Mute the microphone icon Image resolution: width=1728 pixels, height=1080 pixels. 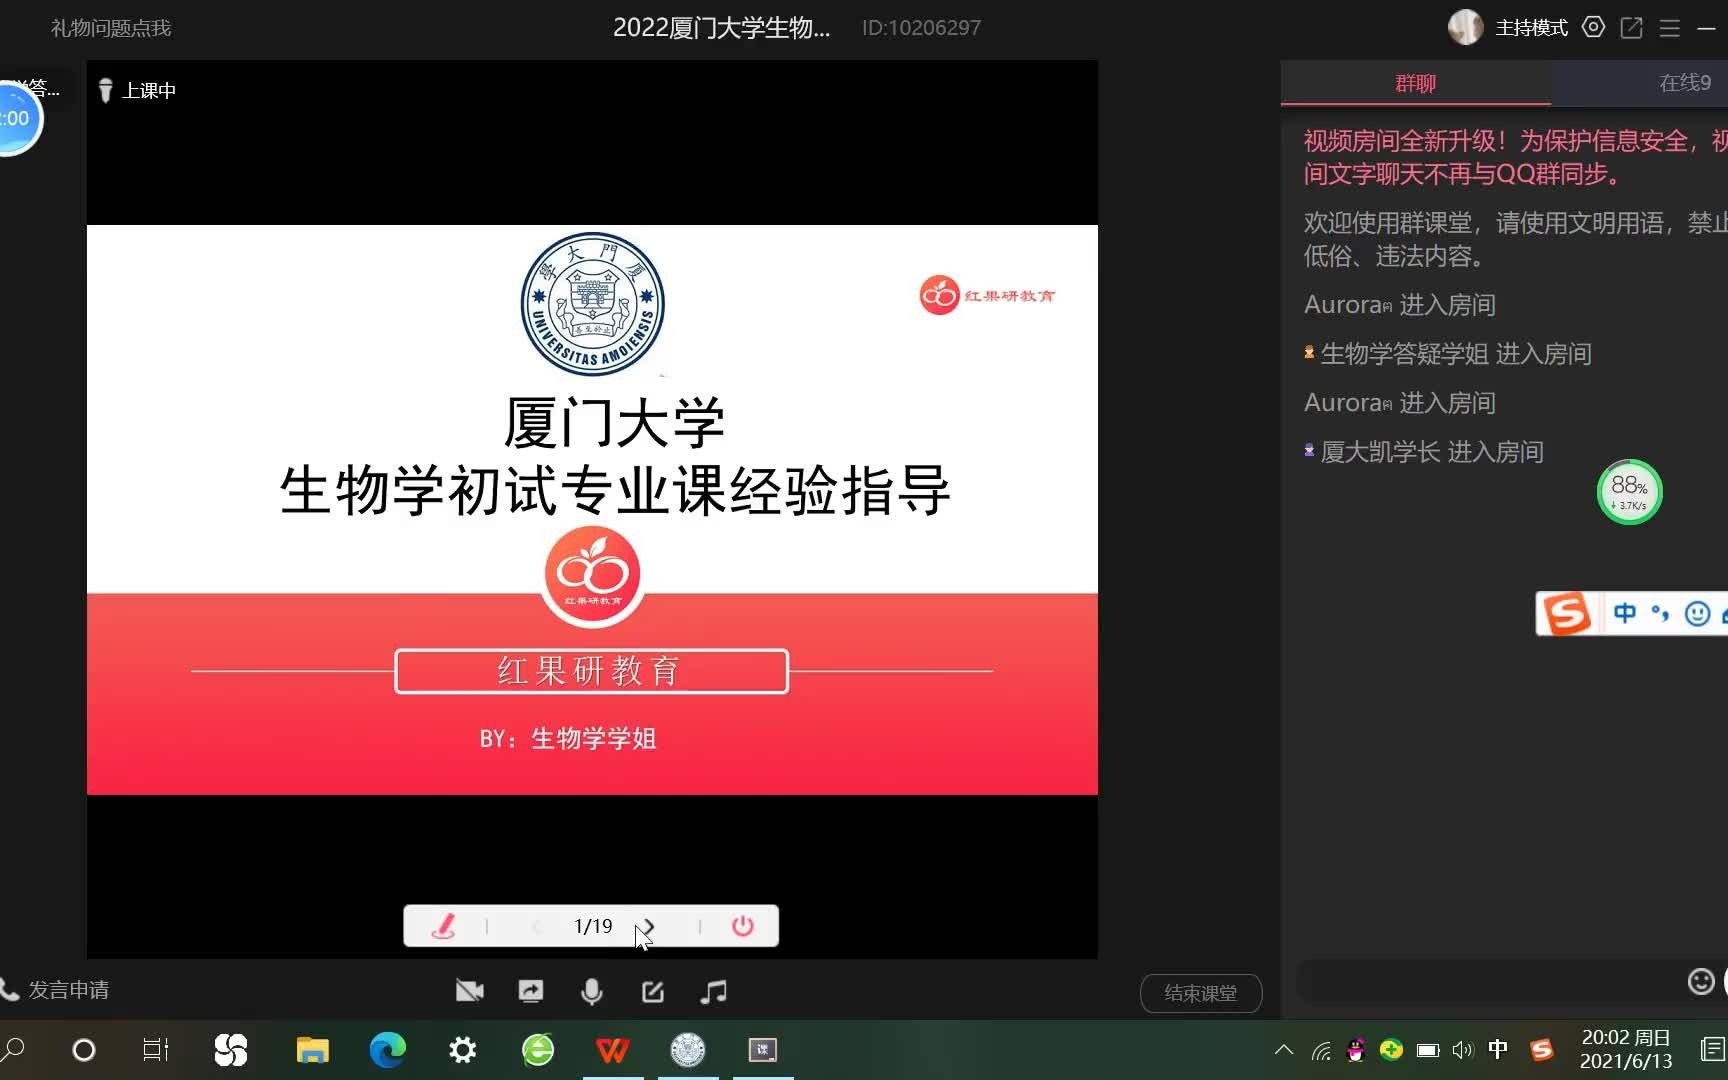(591, 991)
